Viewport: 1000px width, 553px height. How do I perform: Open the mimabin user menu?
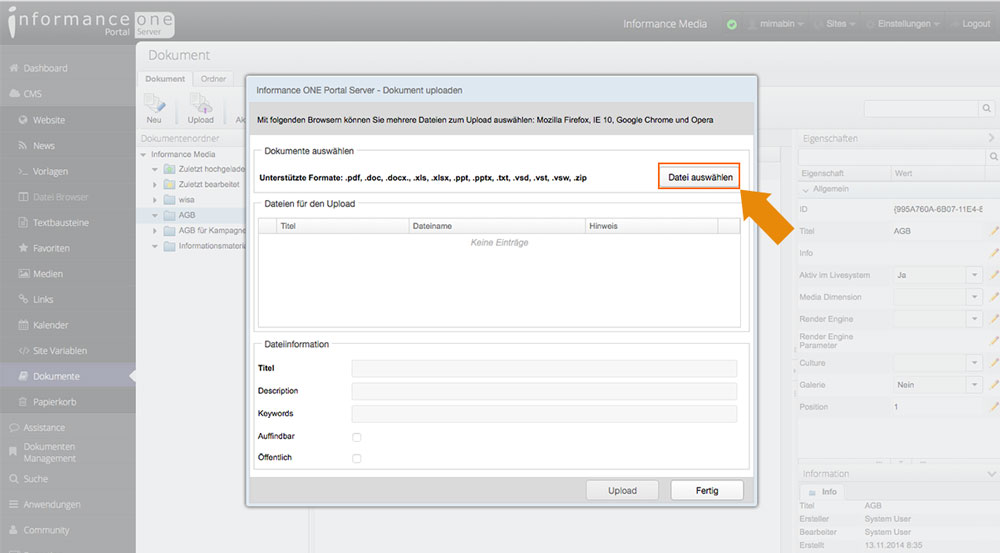coord(776,24)
